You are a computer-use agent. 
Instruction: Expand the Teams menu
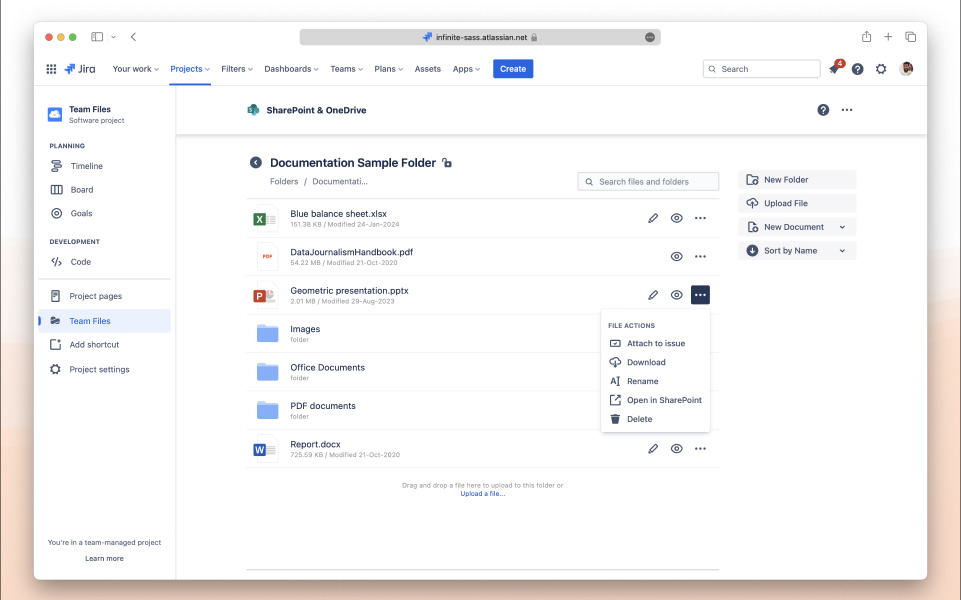tap(346, 69)
